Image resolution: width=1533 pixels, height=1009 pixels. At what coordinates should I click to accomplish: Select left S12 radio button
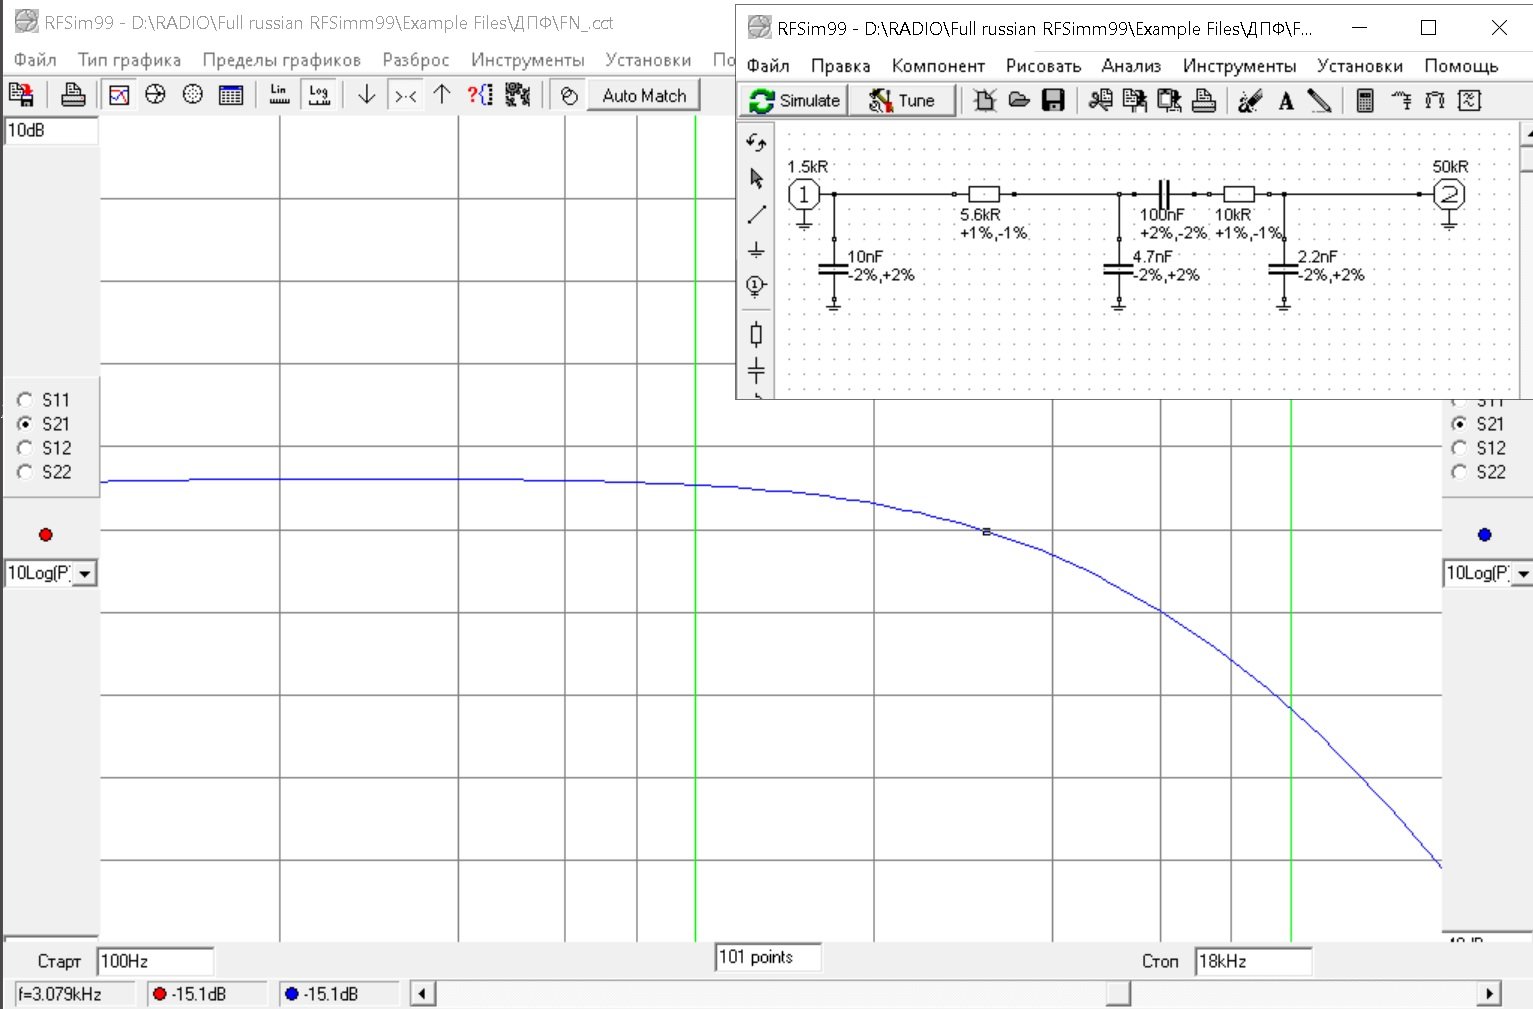25,448
